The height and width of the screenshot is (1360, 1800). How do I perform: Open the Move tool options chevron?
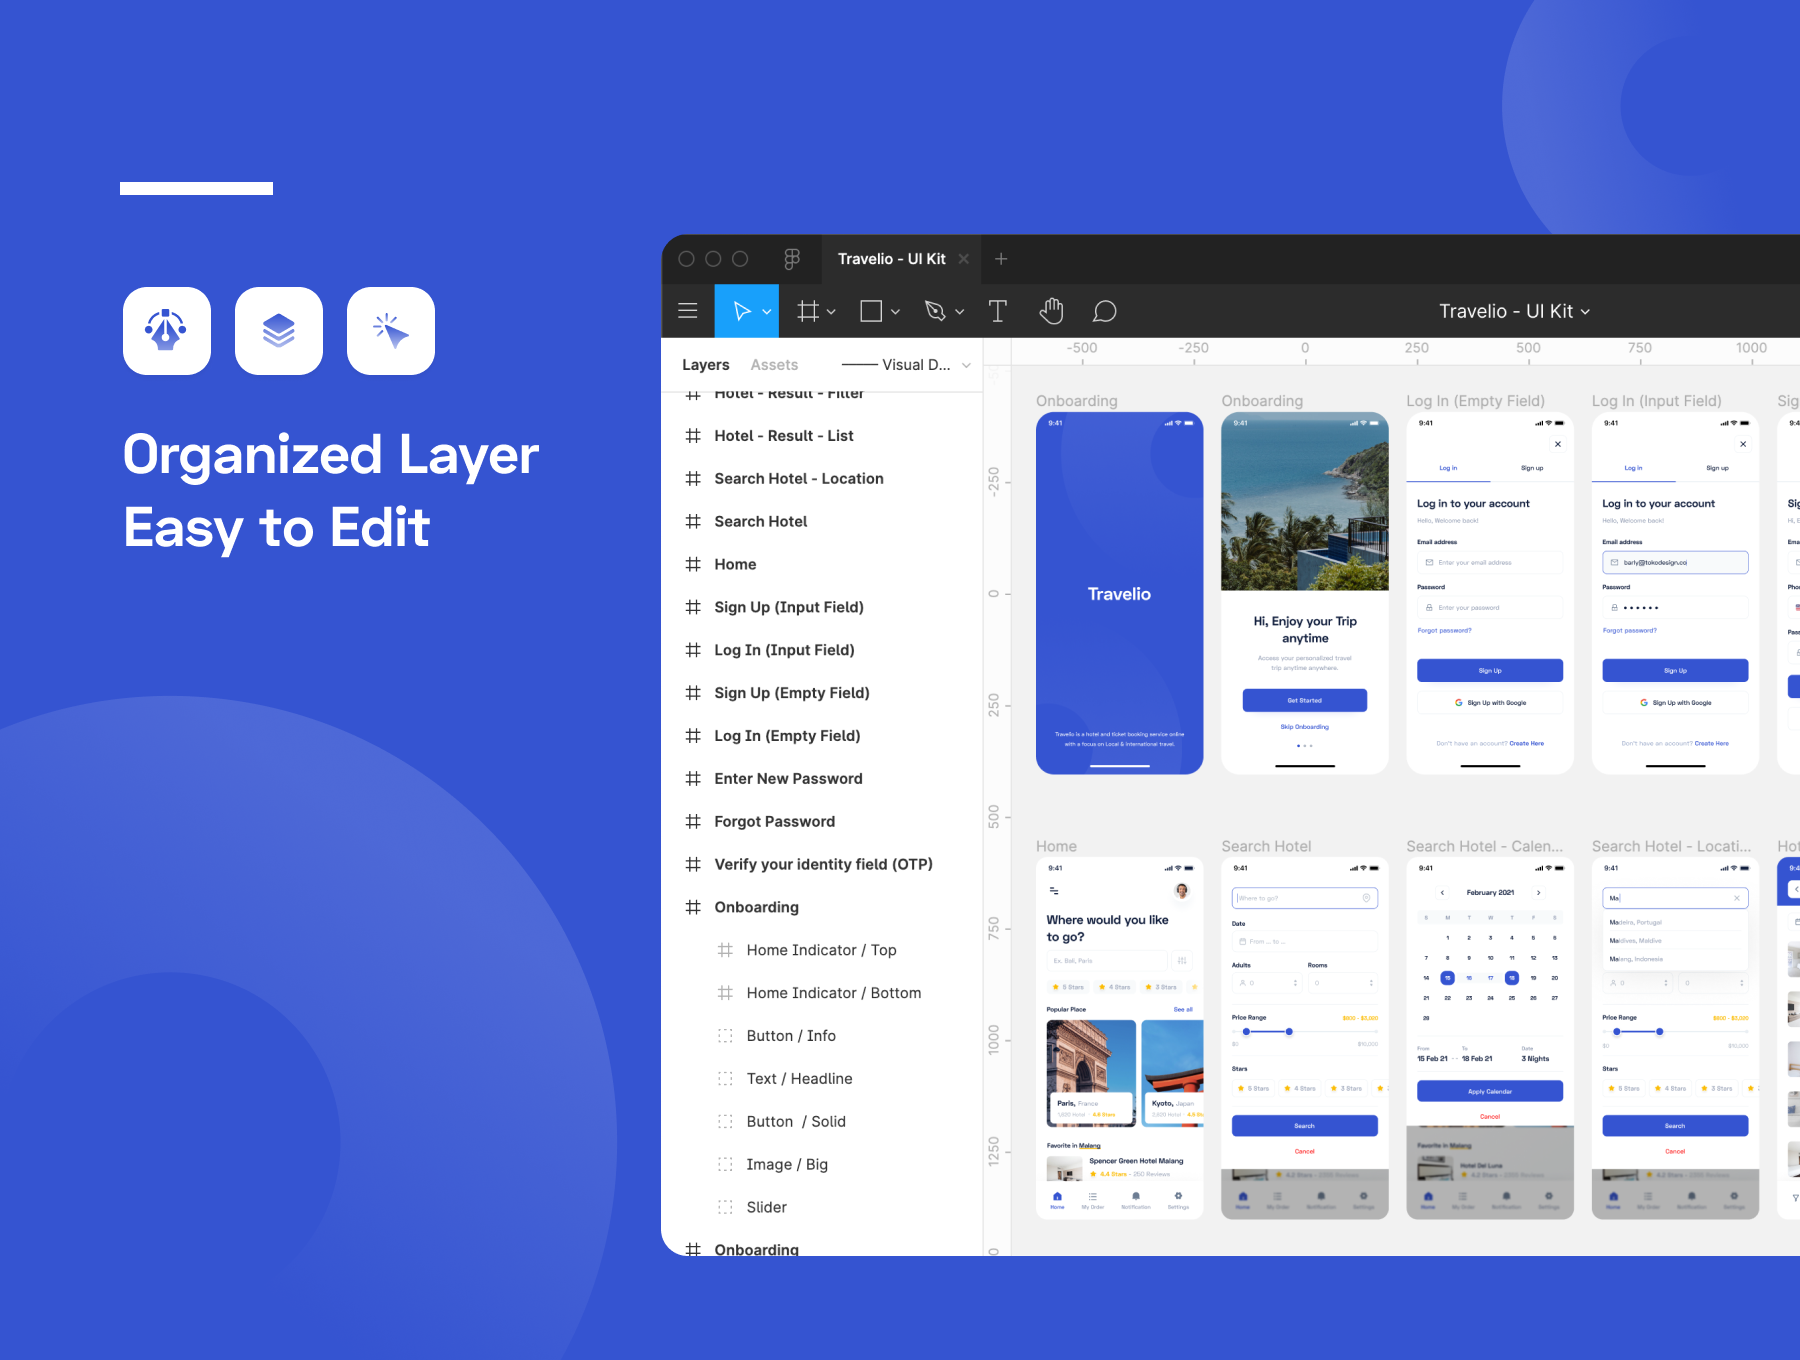(767, 312)
